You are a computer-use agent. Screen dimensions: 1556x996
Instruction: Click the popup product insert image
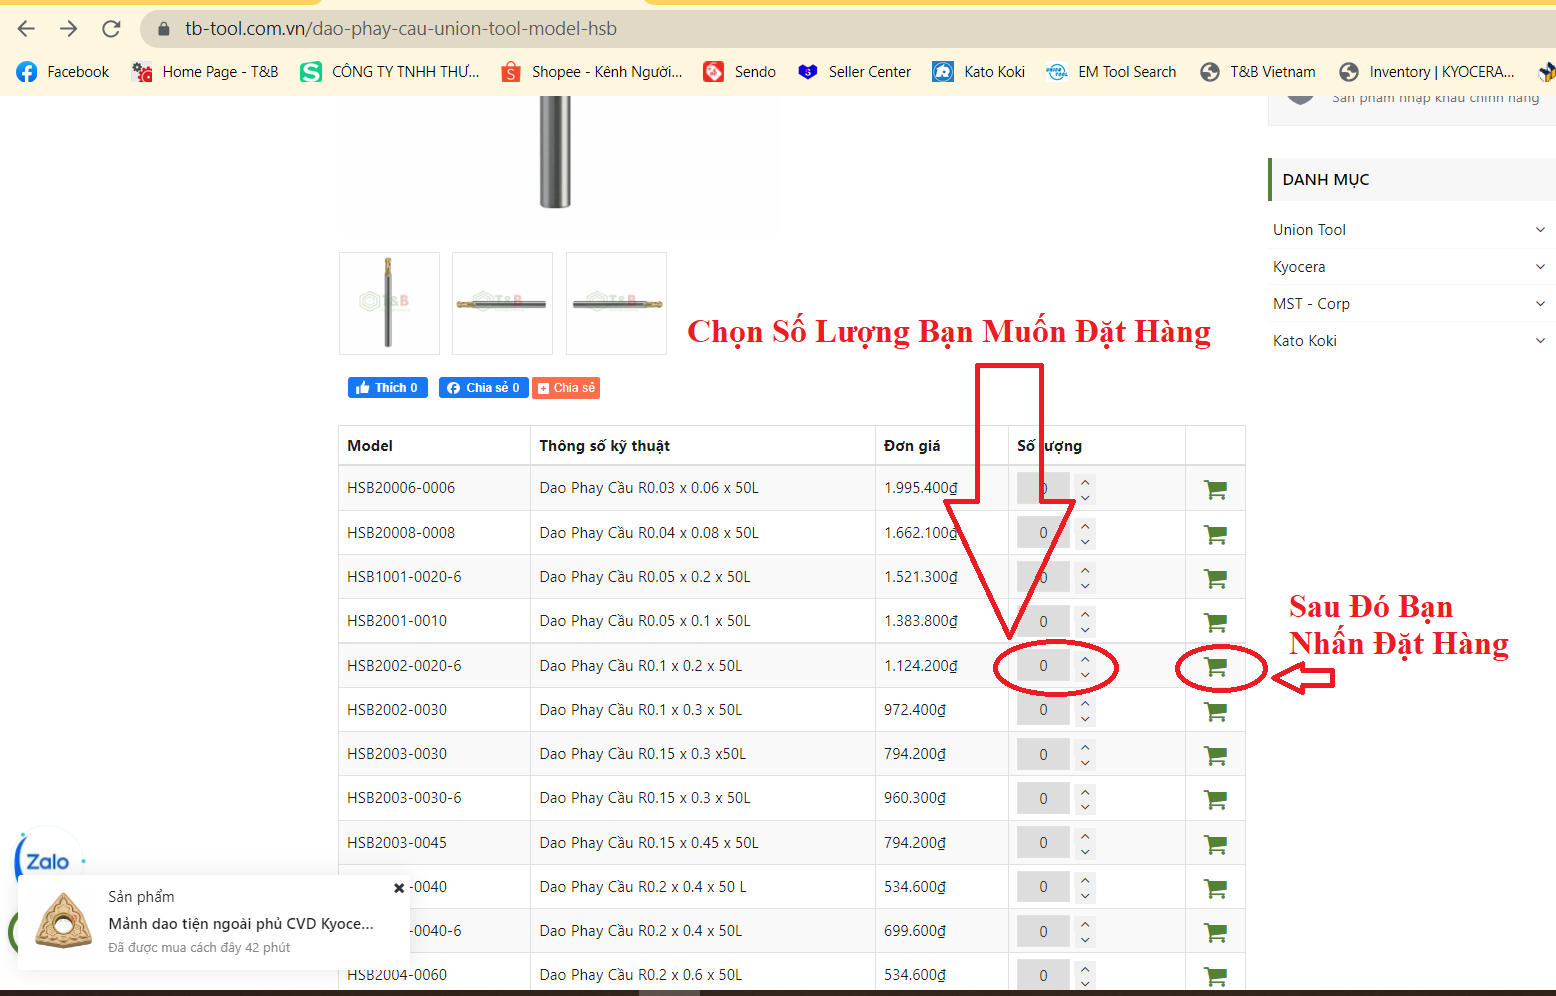63,921
